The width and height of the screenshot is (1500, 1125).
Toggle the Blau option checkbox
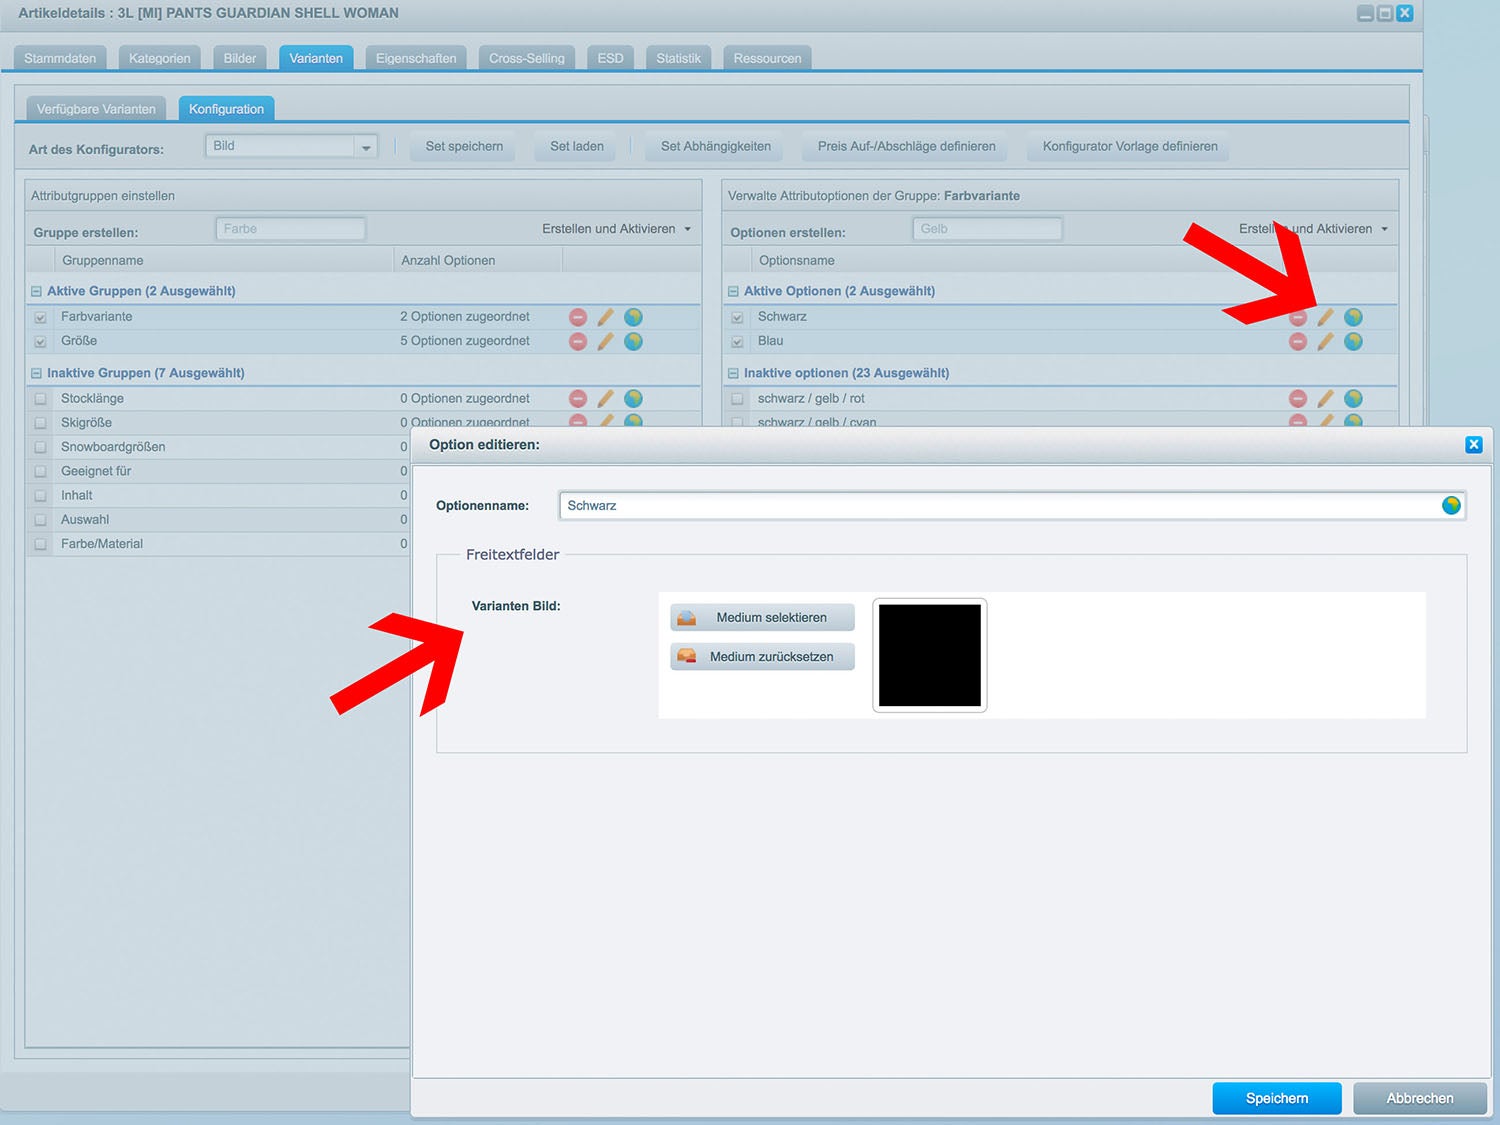[737, 341]
